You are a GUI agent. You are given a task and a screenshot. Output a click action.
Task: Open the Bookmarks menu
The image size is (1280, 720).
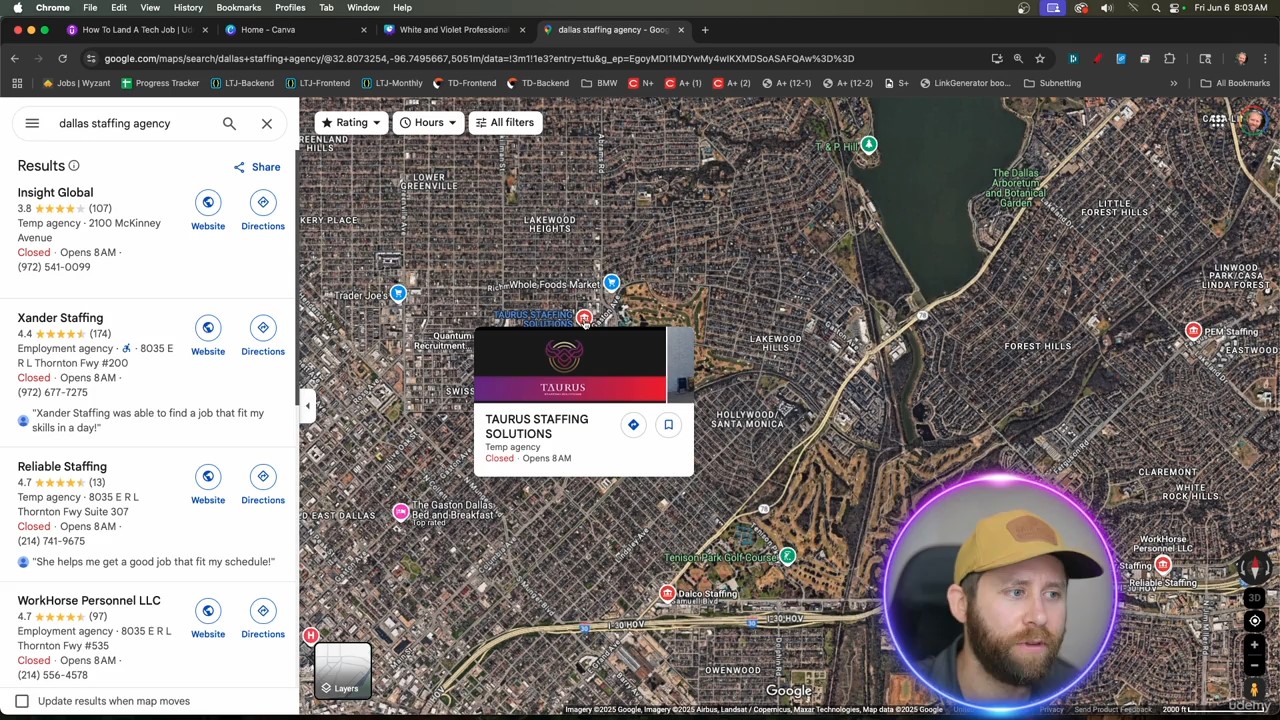pos(239,8)
